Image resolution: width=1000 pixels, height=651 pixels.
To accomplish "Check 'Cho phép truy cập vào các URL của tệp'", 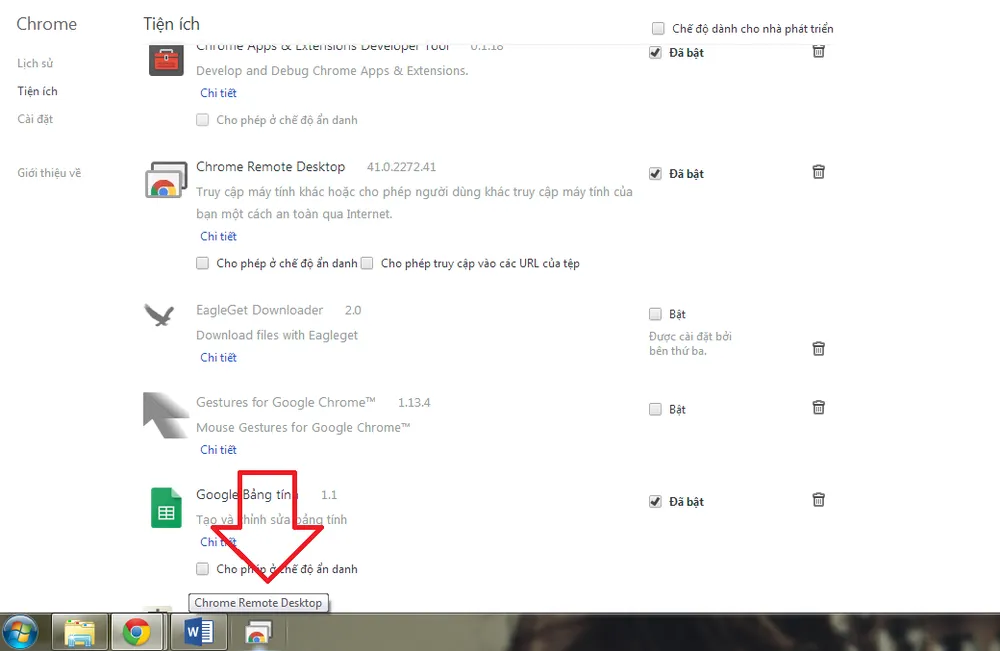I will tap(367, 263).
